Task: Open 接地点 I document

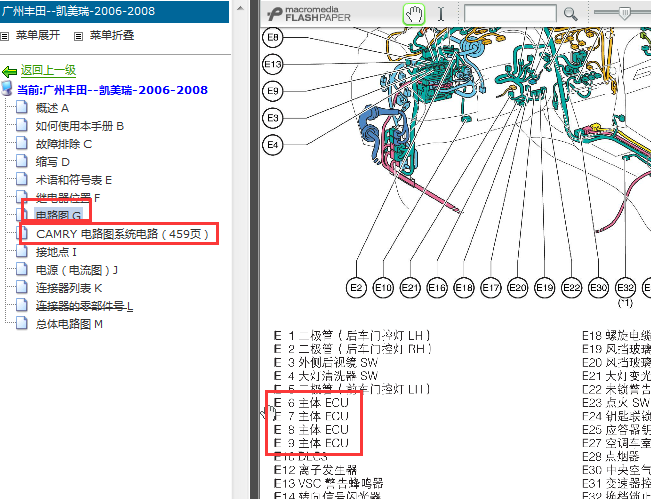Action: [x=56, y=252]
